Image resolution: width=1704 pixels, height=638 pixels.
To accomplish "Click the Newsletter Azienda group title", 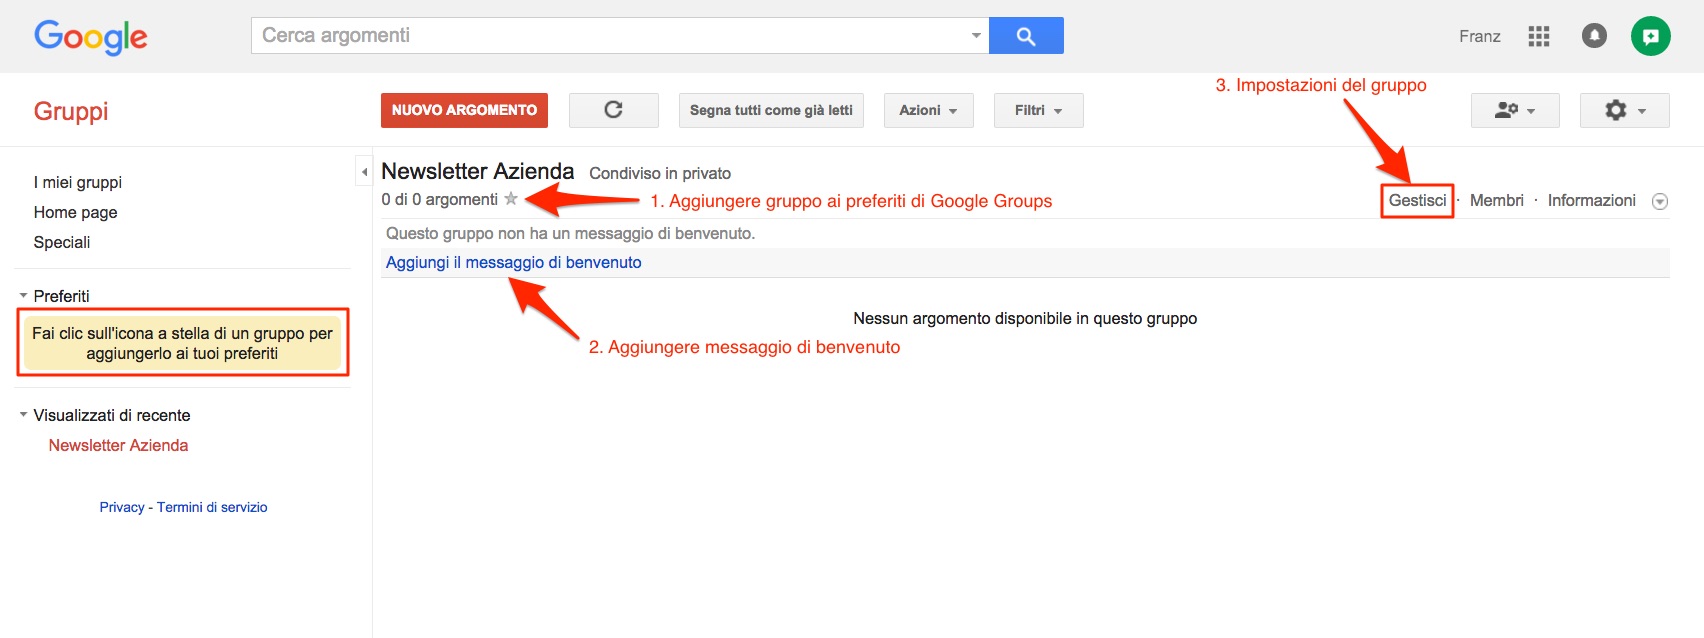I will click(478, 171).
